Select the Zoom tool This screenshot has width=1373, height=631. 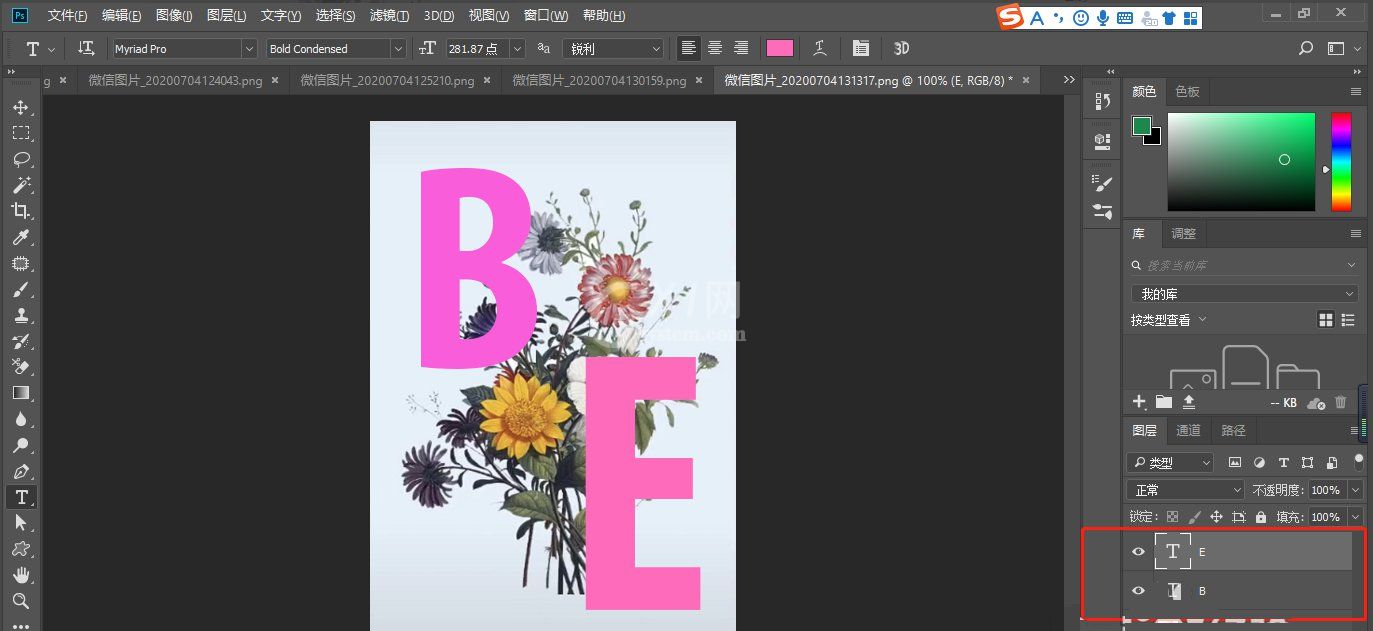click(21, 601)
